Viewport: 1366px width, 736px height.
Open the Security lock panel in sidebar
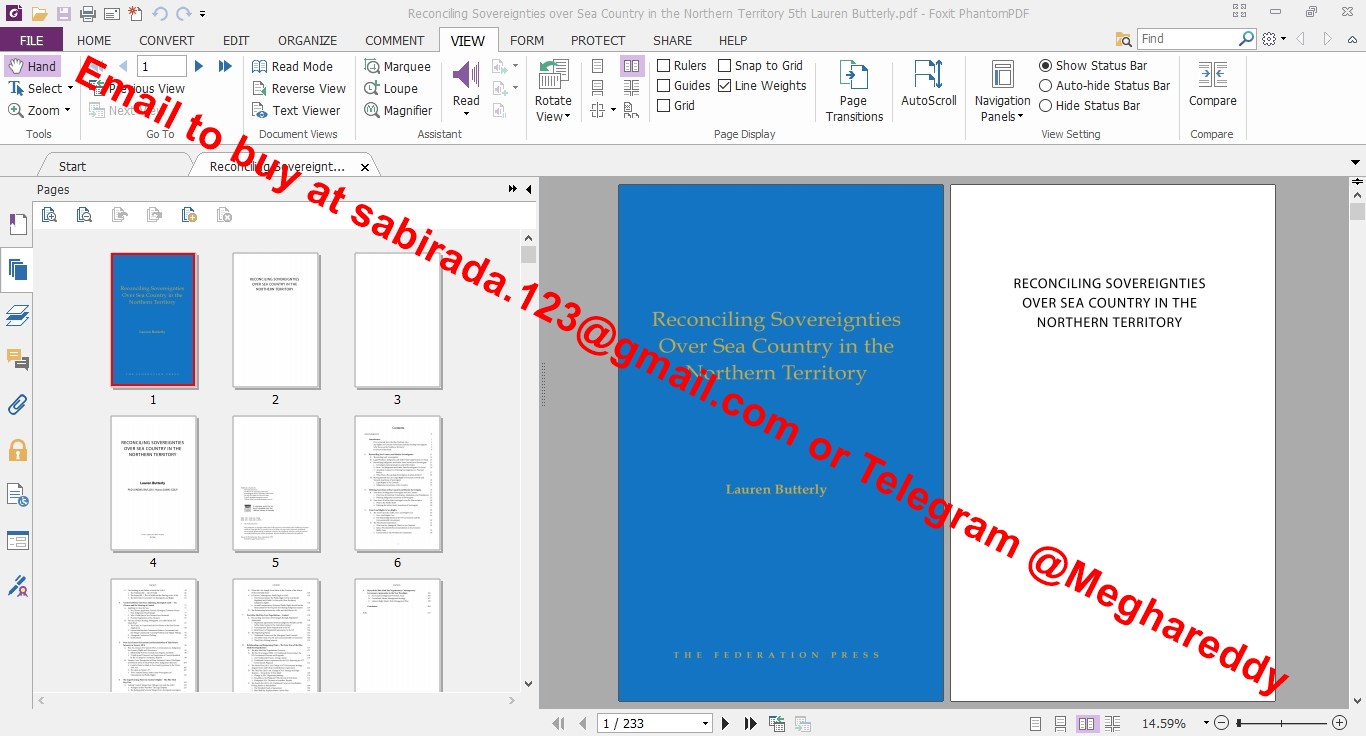pyautogui.click(x=17, y=450)
